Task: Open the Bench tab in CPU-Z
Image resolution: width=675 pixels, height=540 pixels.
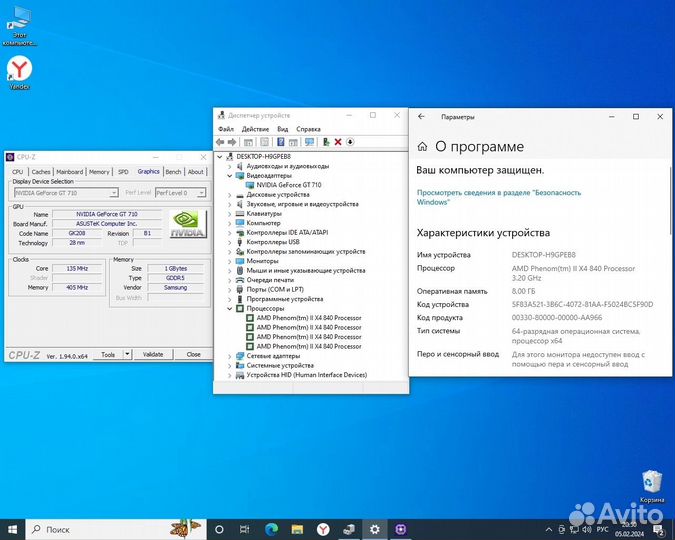Action: (x=173, y=172)
